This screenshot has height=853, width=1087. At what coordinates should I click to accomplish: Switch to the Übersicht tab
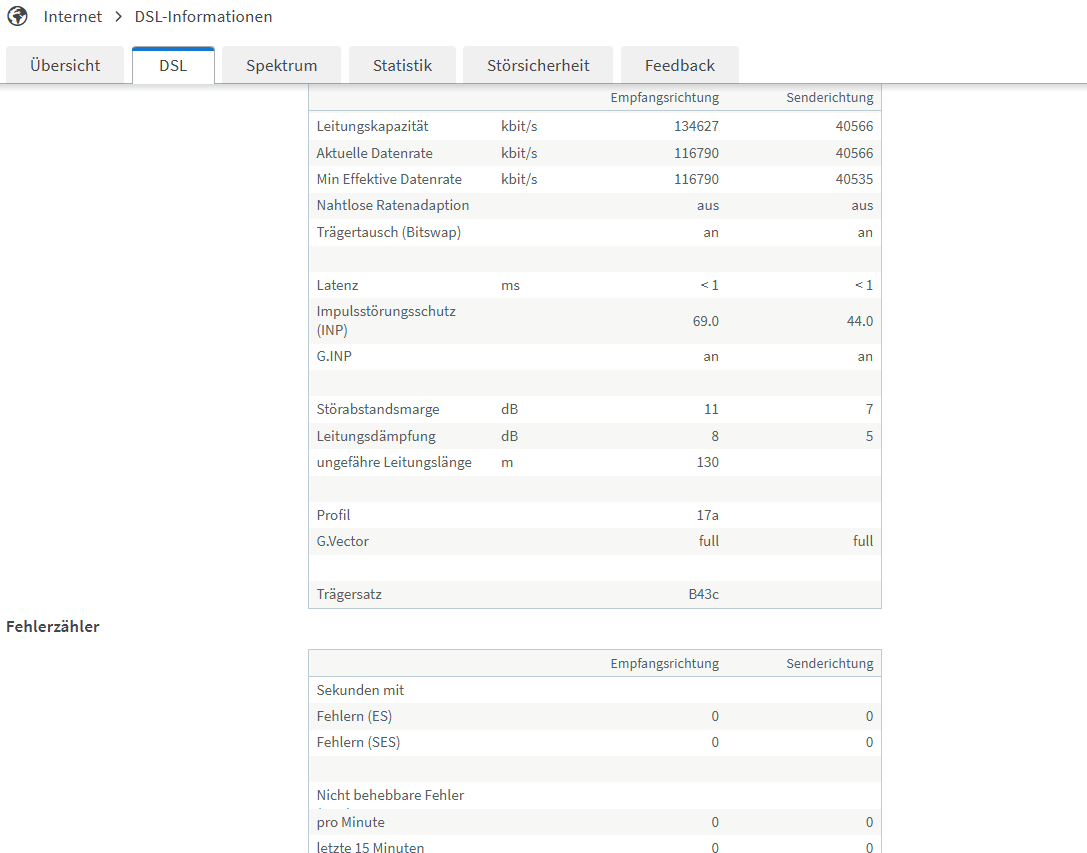[x=65, y=66]
